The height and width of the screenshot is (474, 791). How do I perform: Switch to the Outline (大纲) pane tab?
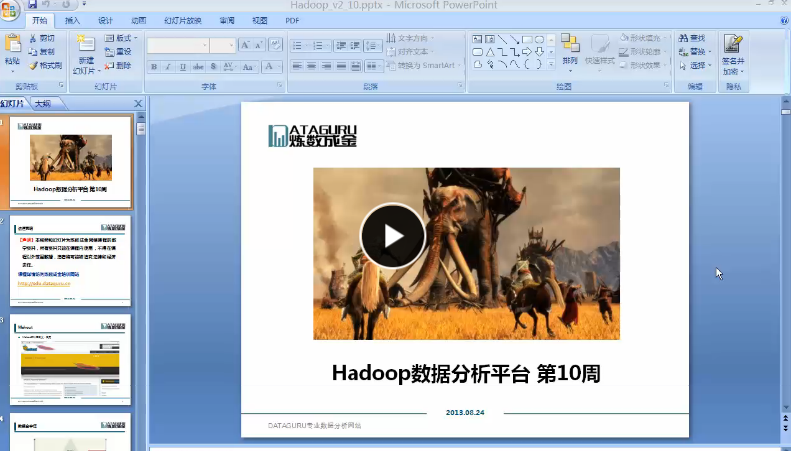43,103
